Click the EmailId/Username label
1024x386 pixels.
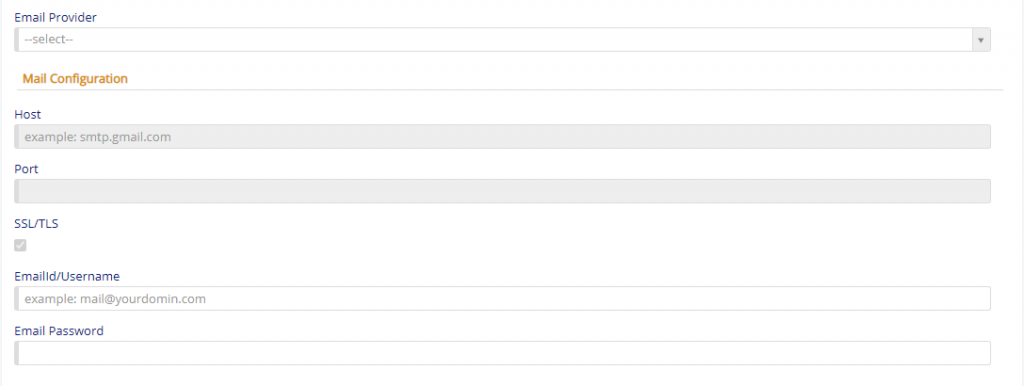point(67,276)
